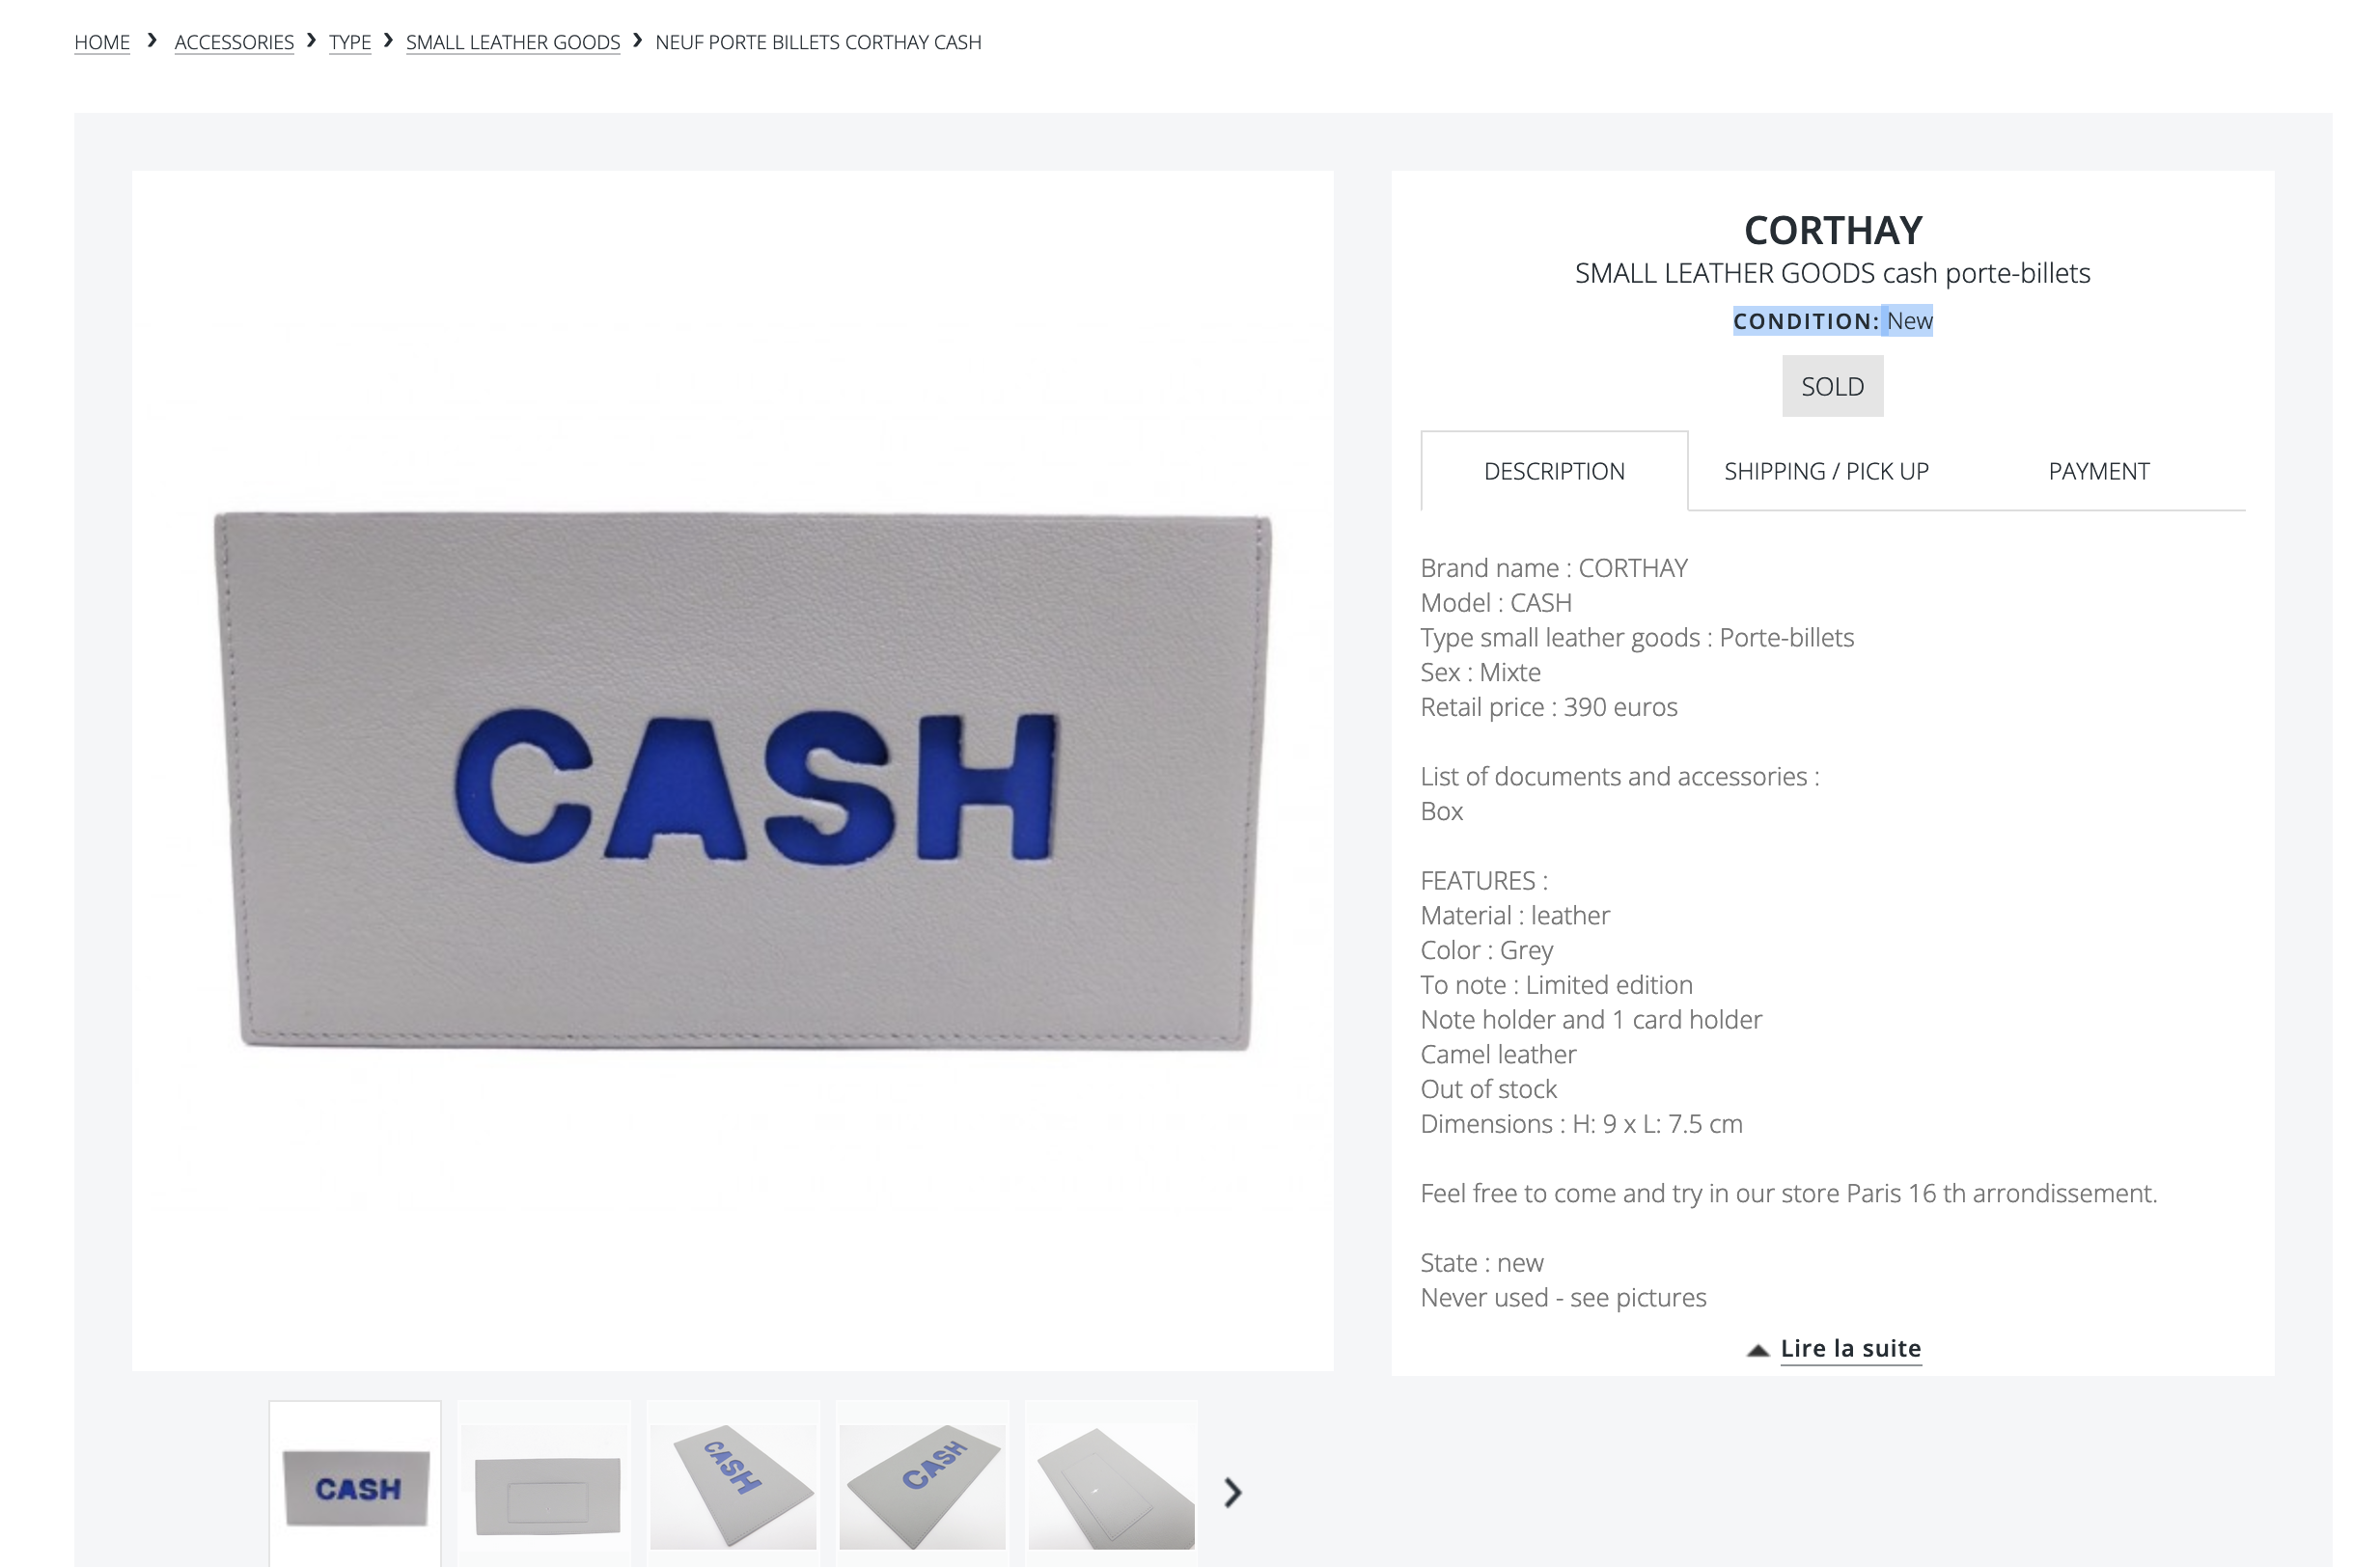Collapse description via Lire la suite
2380x1567 pixels.
[x=1850, y=1348]
